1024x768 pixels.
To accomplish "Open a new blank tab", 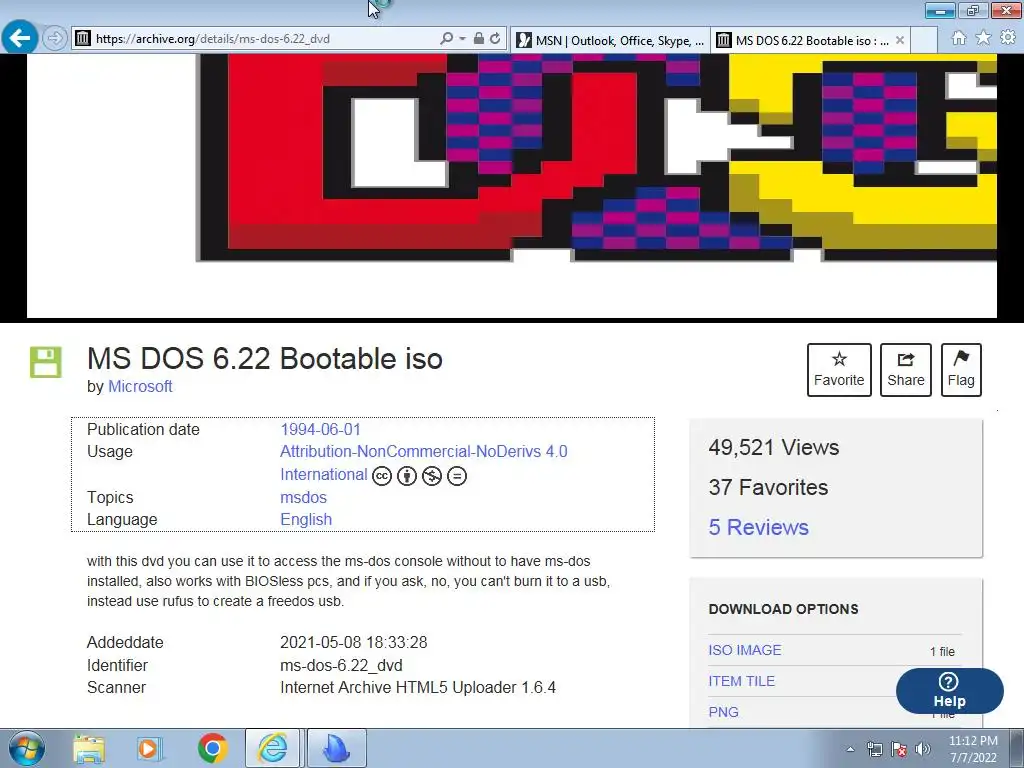I will tap(924, 40).
